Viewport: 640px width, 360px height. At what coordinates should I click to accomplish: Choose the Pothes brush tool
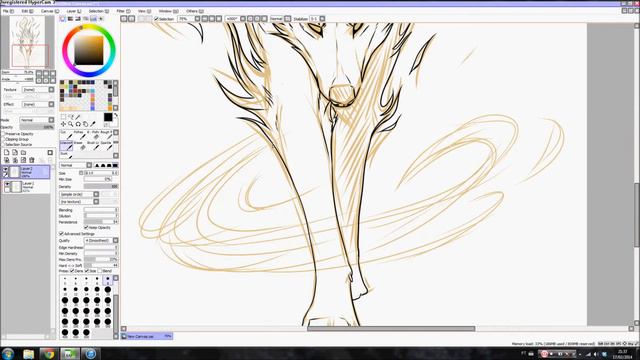click(x=80, y=135)
